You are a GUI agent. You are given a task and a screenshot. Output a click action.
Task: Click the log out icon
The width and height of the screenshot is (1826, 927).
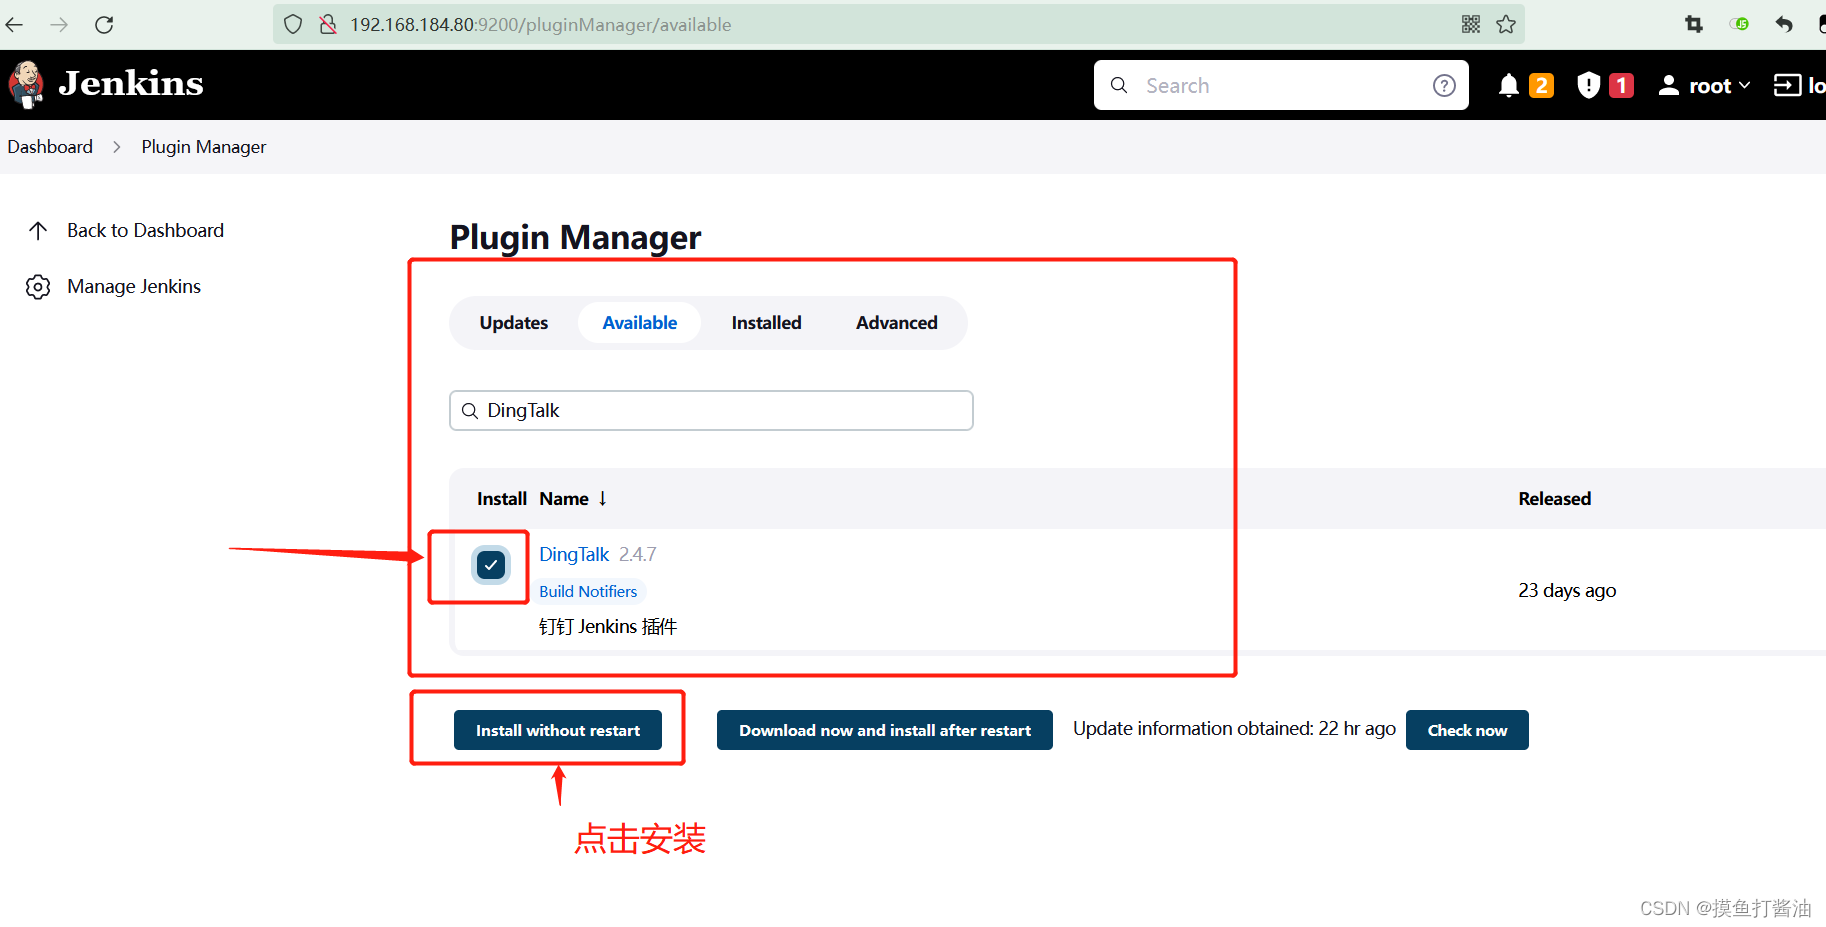[1787, 85]
